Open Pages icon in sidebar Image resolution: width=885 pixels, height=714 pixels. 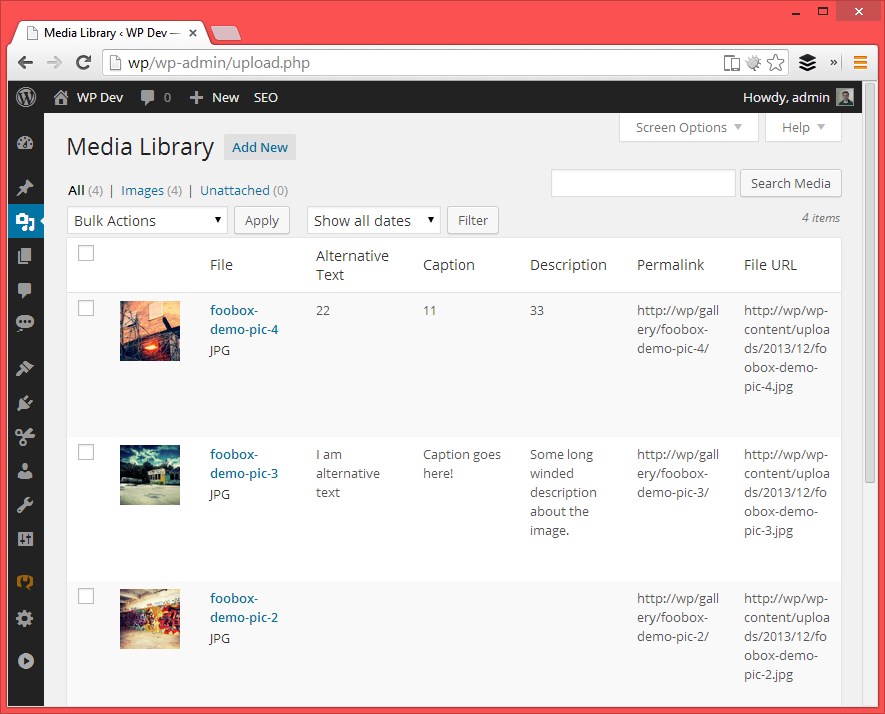click(x=25, y=256)
